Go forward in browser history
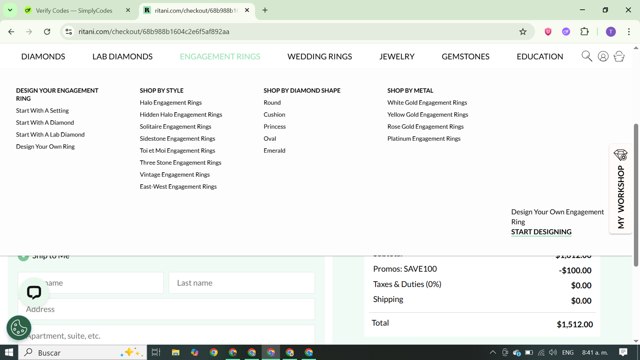 click(x=29, y=31)
